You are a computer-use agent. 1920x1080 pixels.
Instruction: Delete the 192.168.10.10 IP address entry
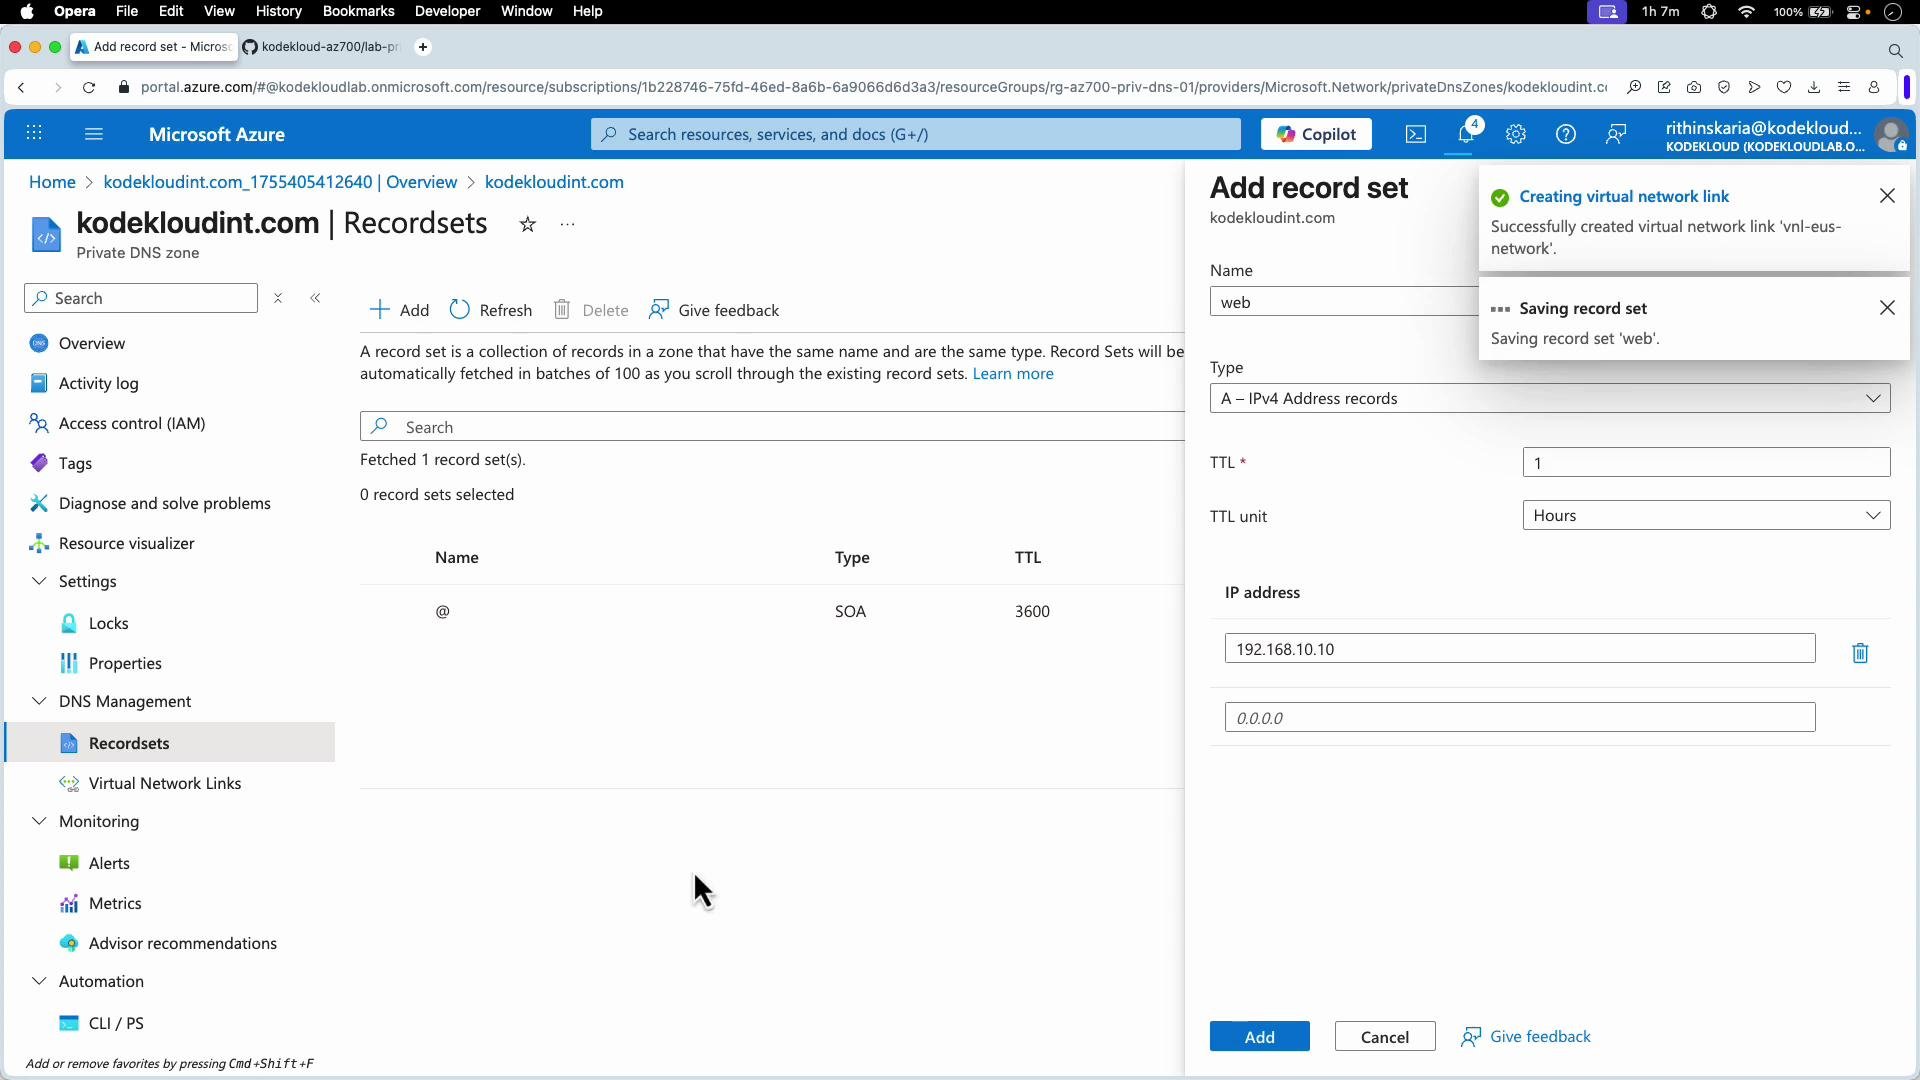(x=1860, y=653)
